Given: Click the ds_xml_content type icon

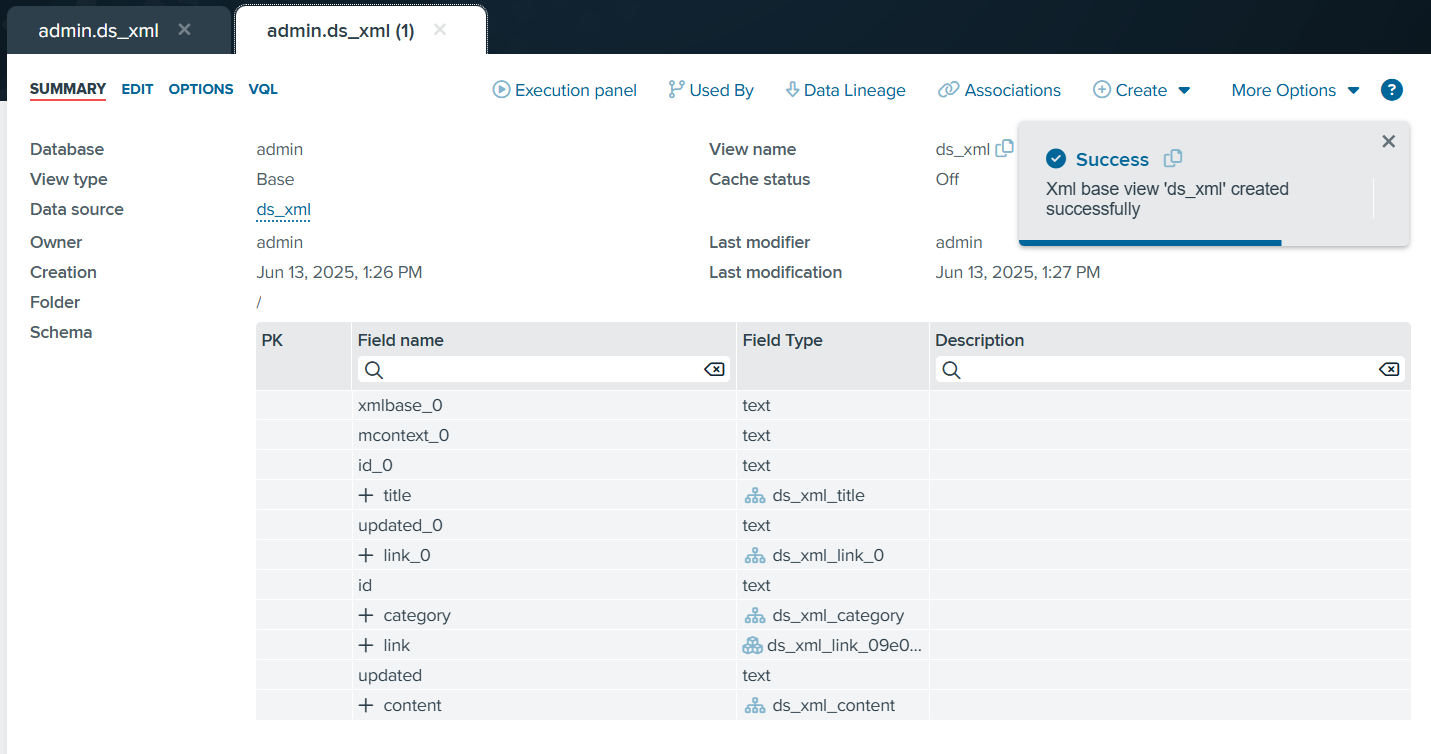Looking at the screenshot, I should 755,705.
